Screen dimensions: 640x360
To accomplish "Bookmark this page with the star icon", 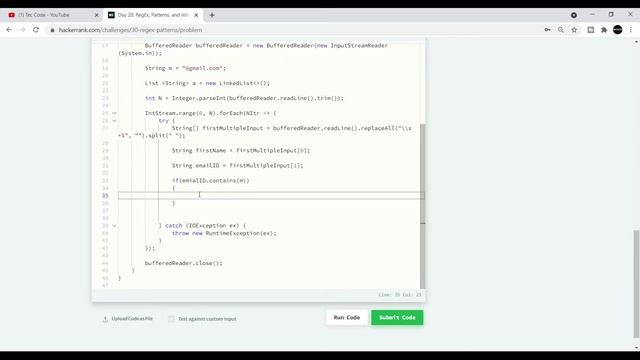I will pos(574,30).
